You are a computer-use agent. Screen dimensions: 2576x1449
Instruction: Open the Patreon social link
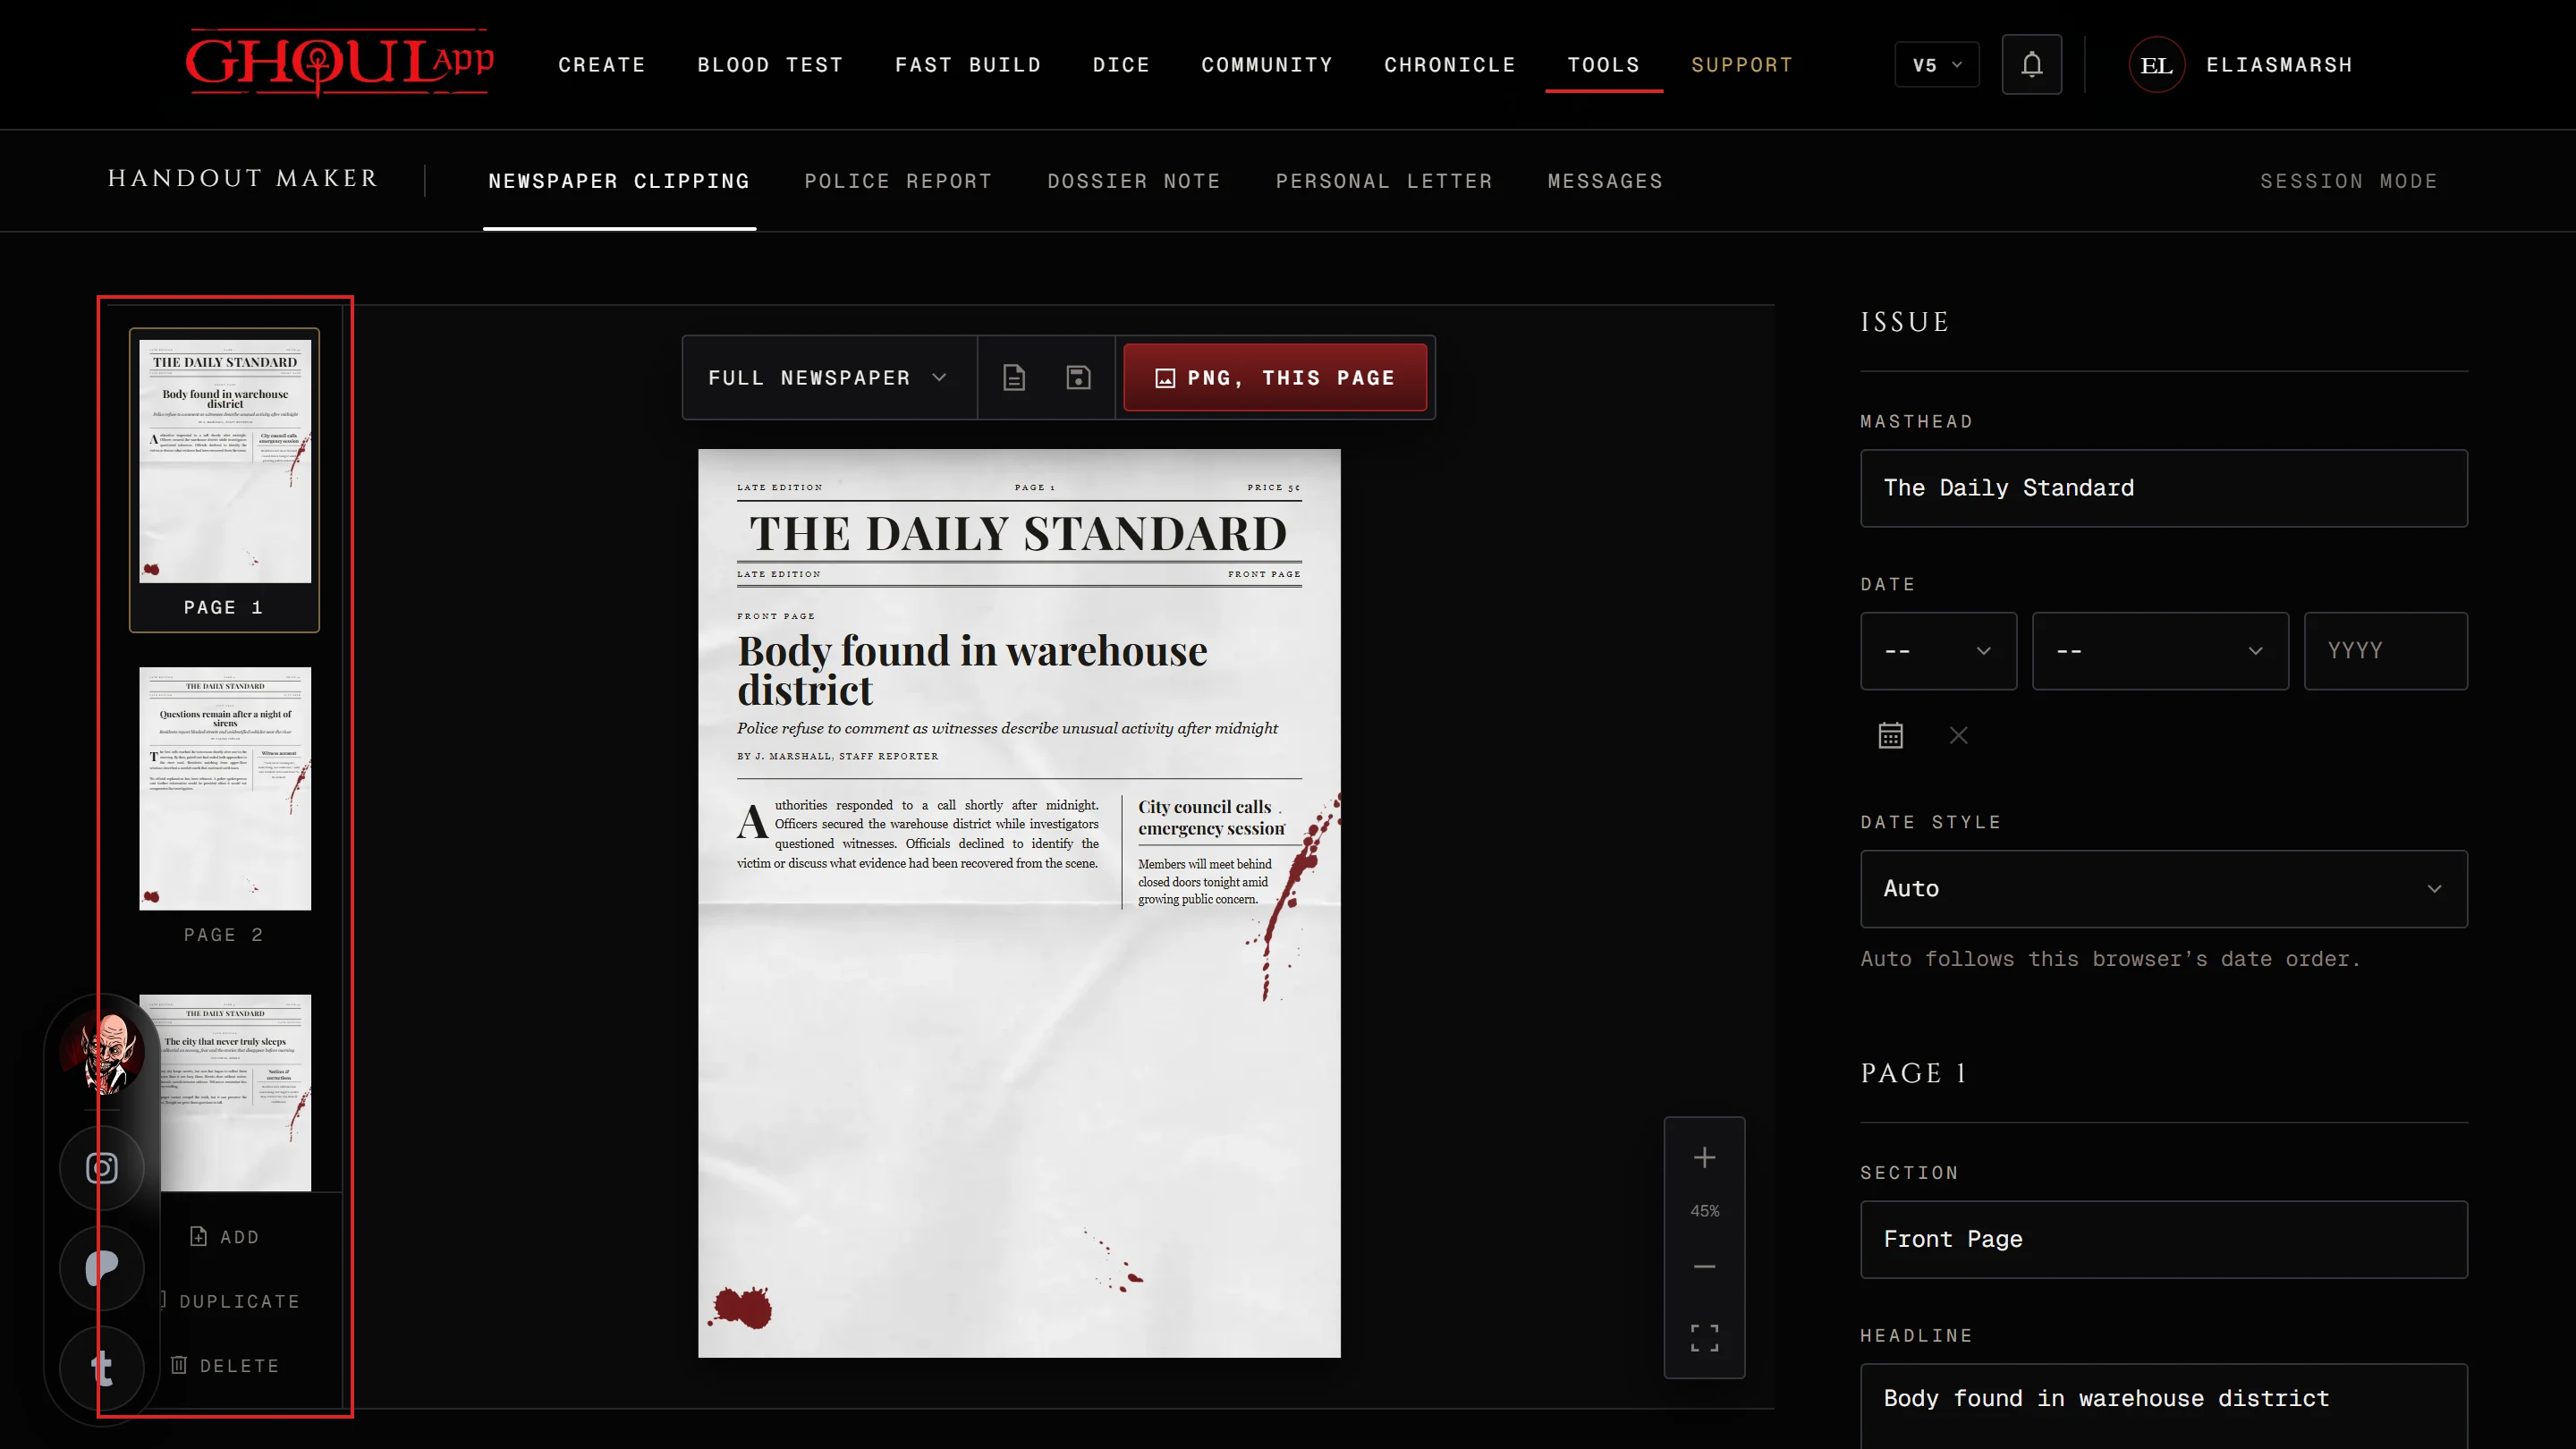click(x=101, y=1268)
